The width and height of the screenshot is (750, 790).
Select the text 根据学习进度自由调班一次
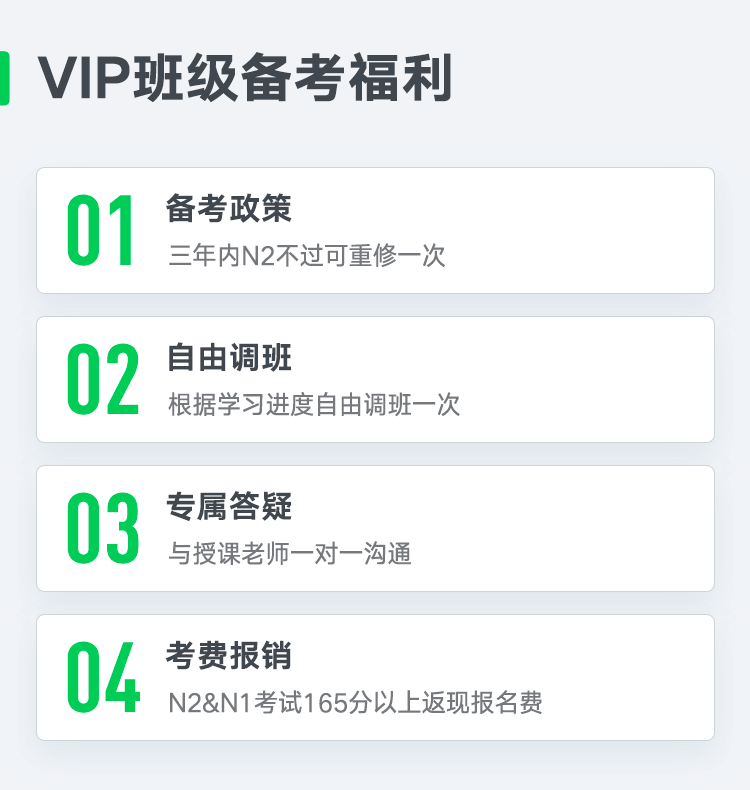pos(314,404)
